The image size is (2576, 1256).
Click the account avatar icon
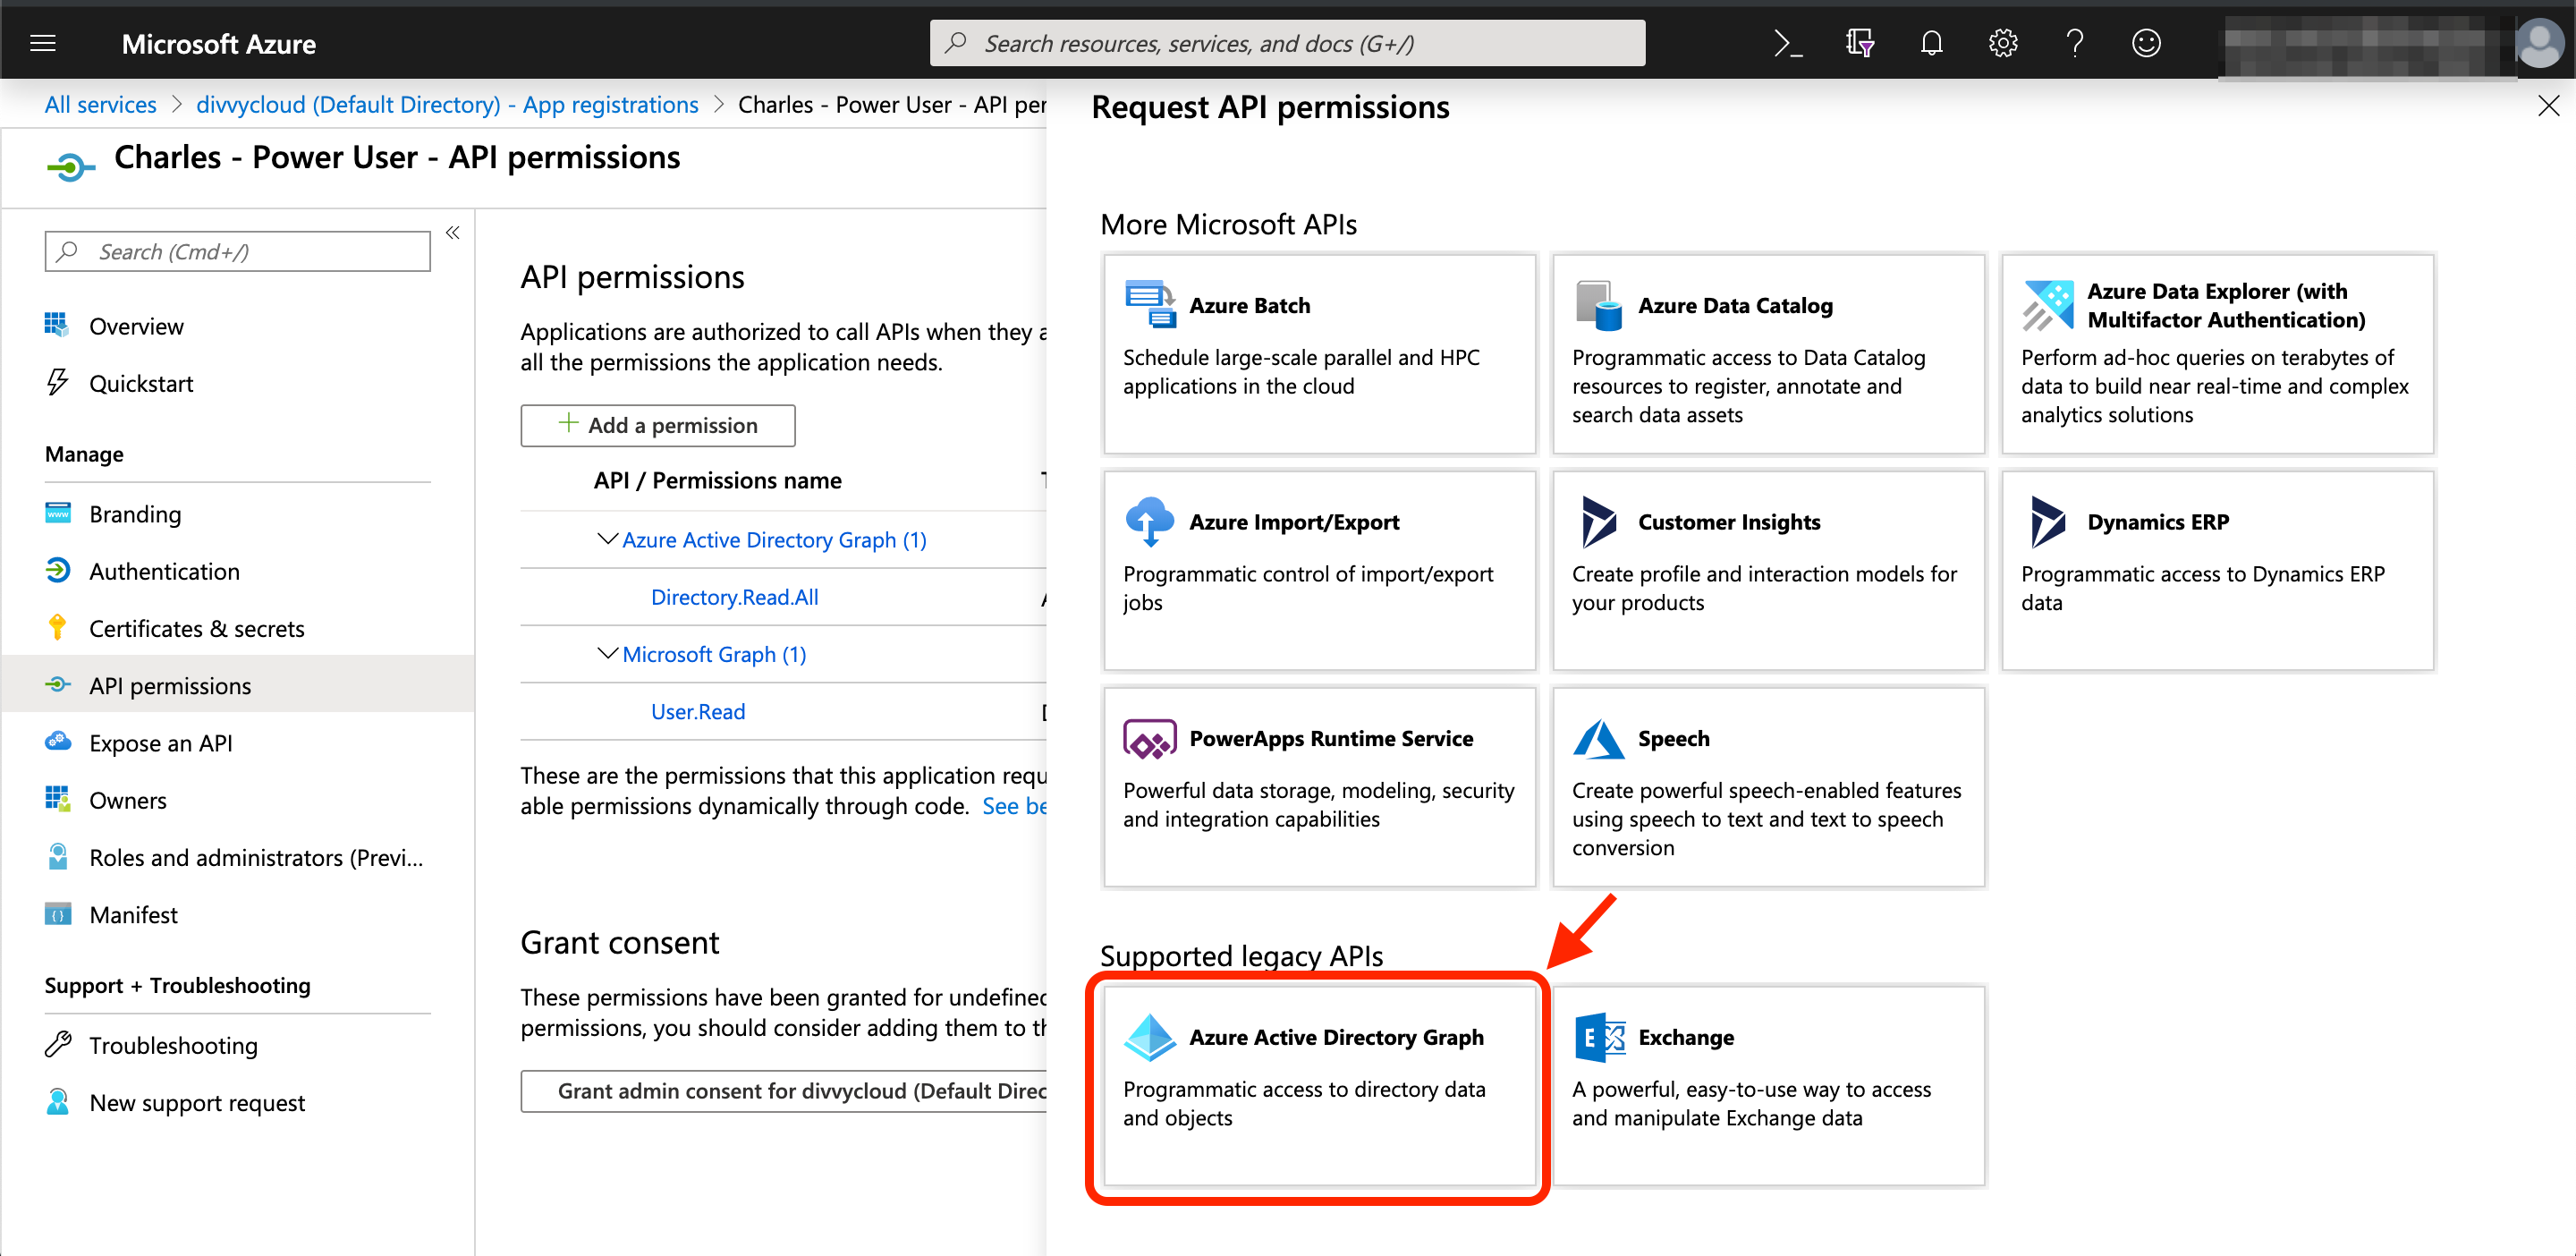pyautogui.click(x=2540, y=43)
